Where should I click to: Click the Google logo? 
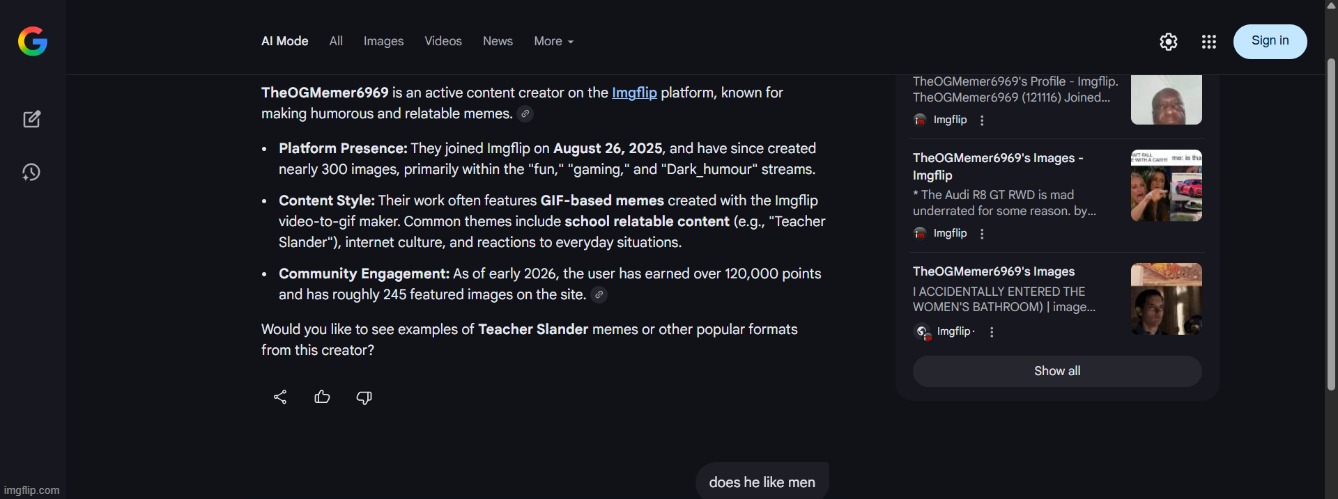(x=32, y=41)
